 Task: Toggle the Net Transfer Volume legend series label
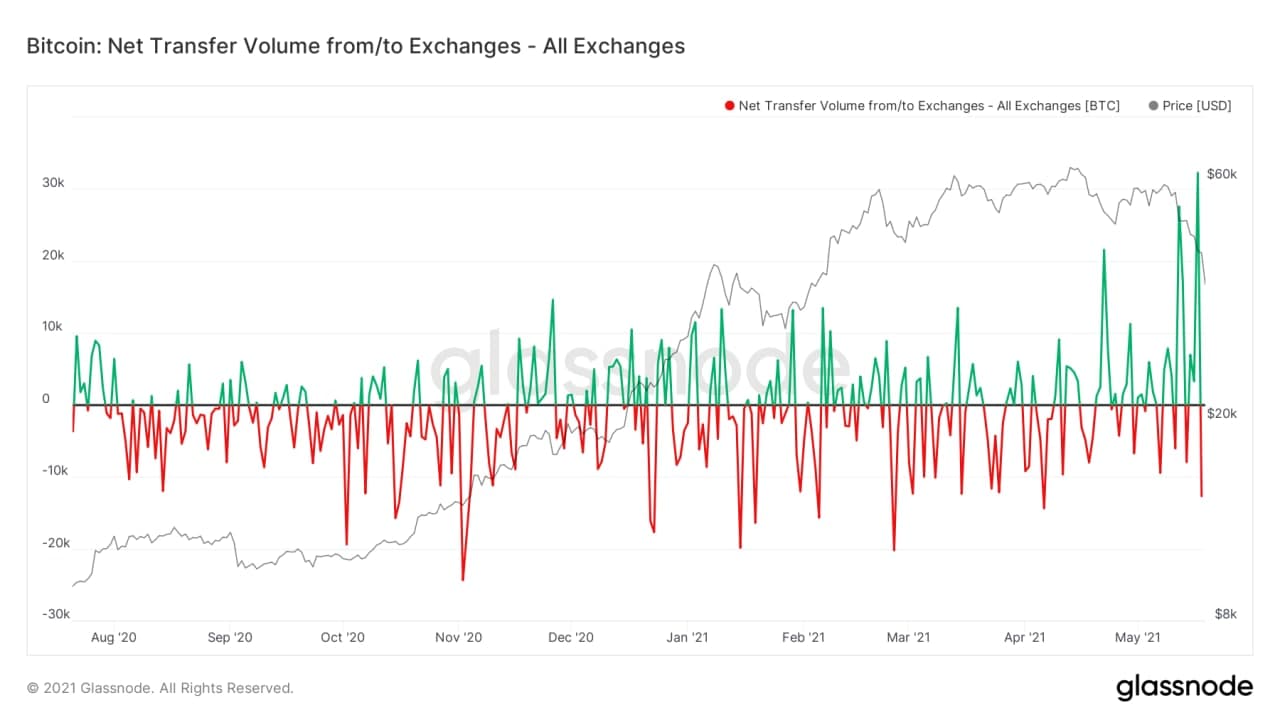point(928,106)
